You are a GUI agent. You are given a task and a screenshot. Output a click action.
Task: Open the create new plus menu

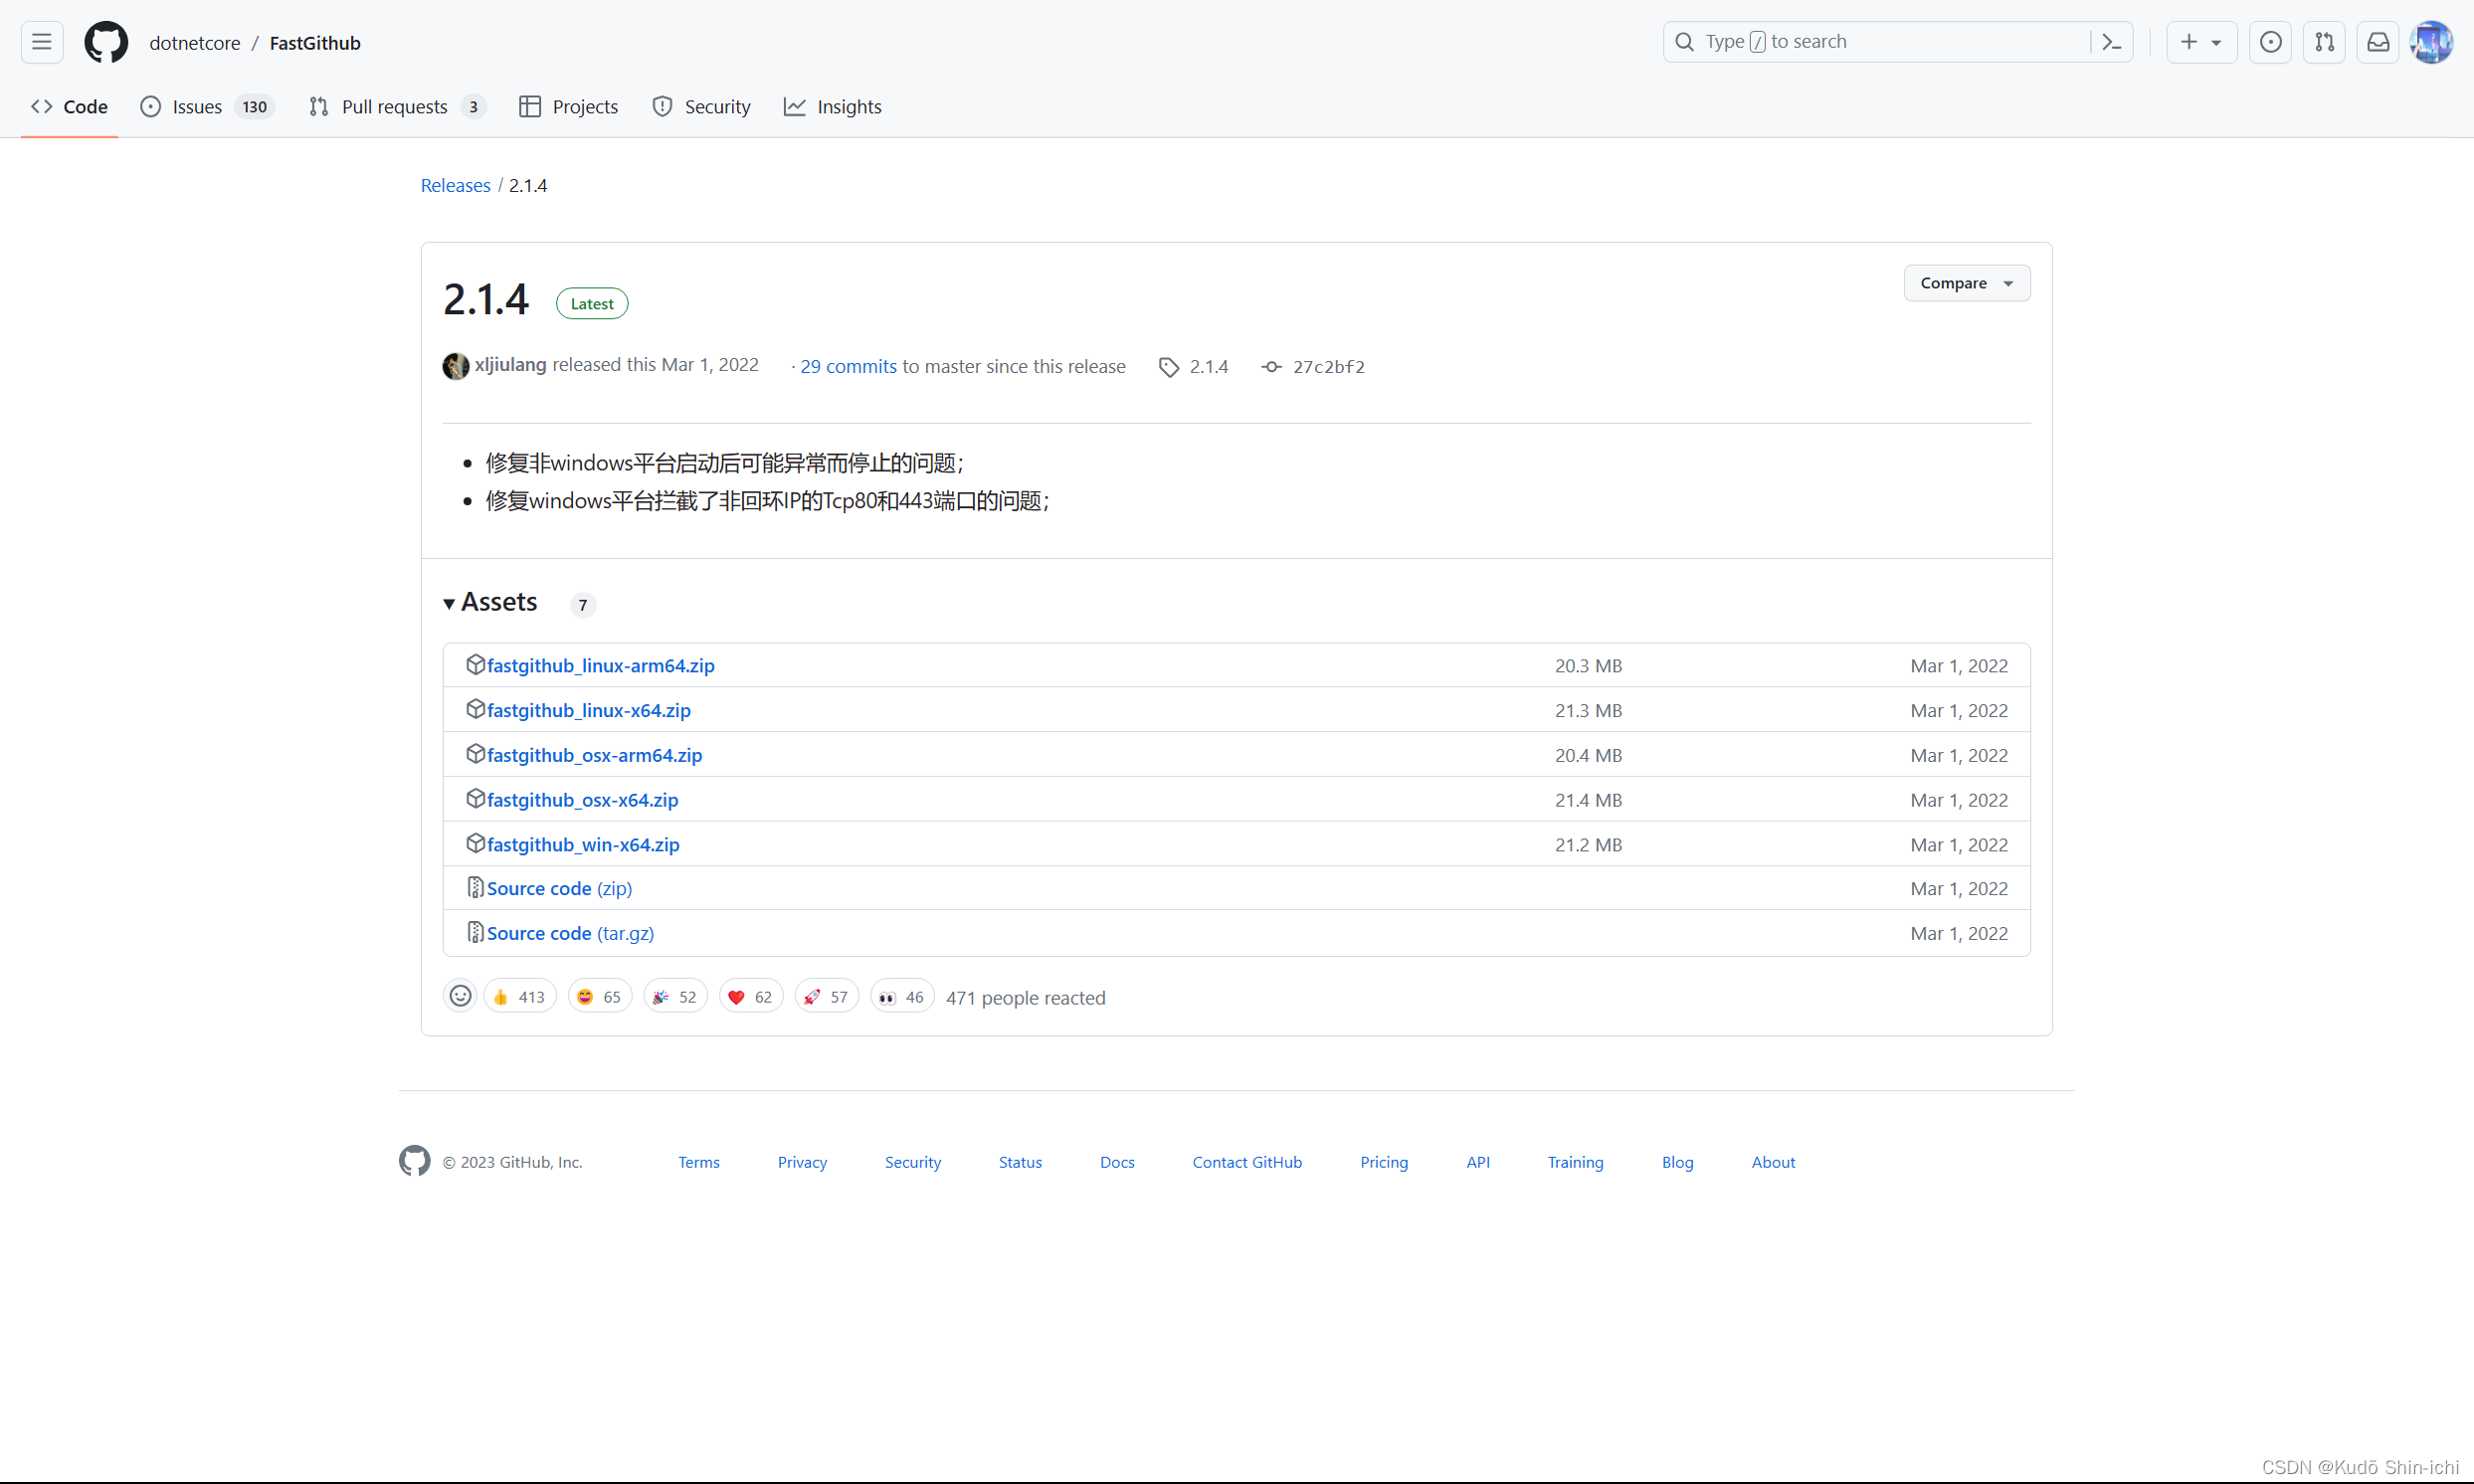pyautogui.click(x=2201, y=42)
